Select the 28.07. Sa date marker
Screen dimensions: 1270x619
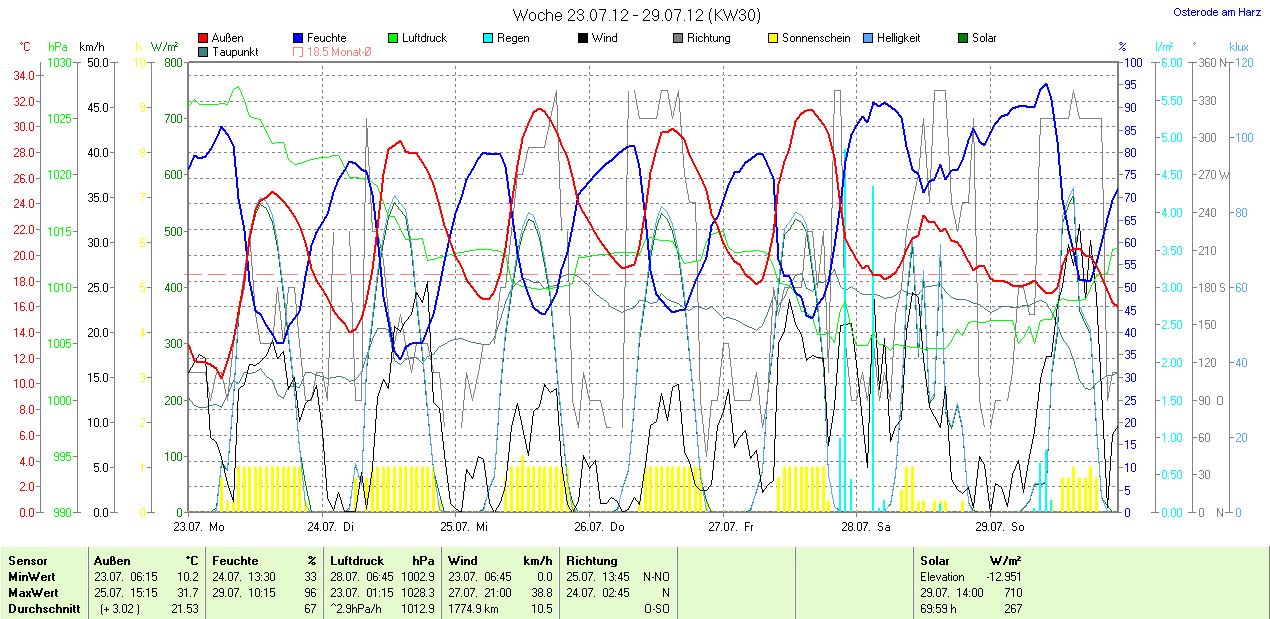point(866,526)
